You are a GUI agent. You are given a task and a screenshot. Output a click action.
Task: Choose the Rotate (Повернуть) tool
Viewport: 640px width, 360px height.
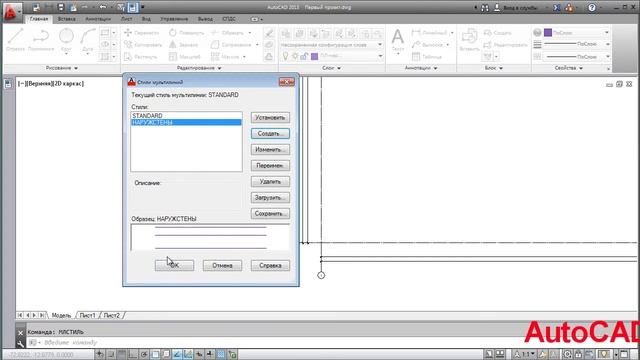[x=187, y=33]
